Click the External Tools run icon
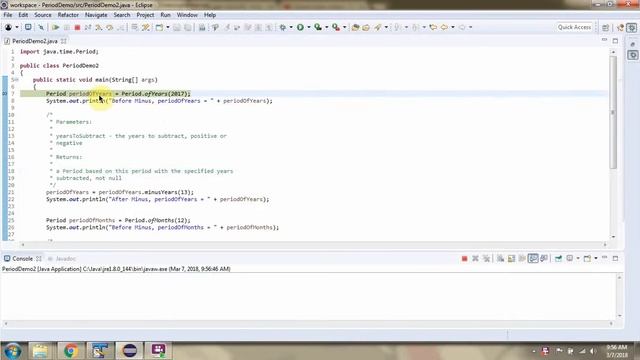 336,27
